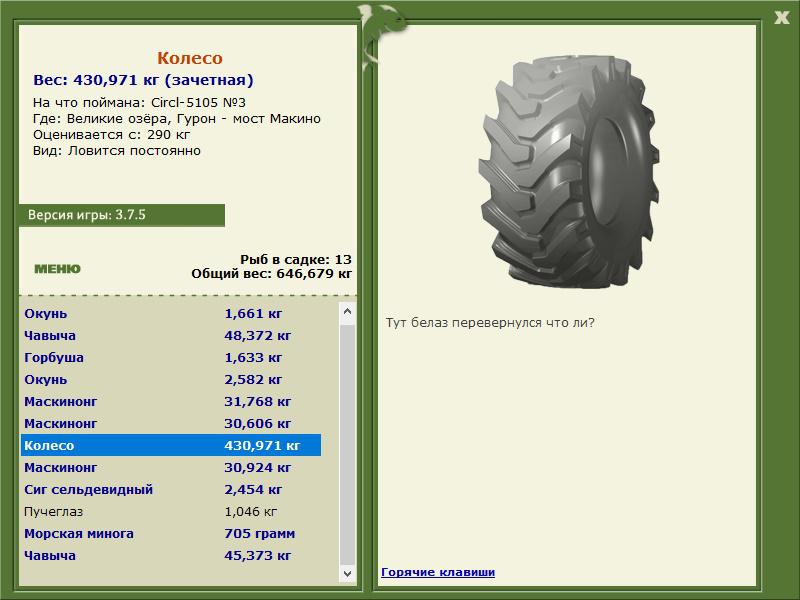
Task: Click the tire wheel picture
Action: tap(568, 172)
